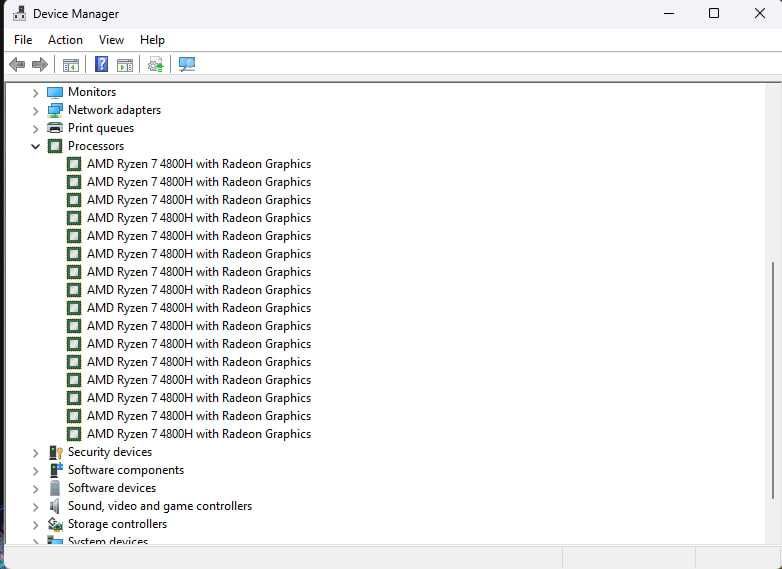Screen dimensions: 782x569
Task: Open the View menu
Action: tap(111, 40)
